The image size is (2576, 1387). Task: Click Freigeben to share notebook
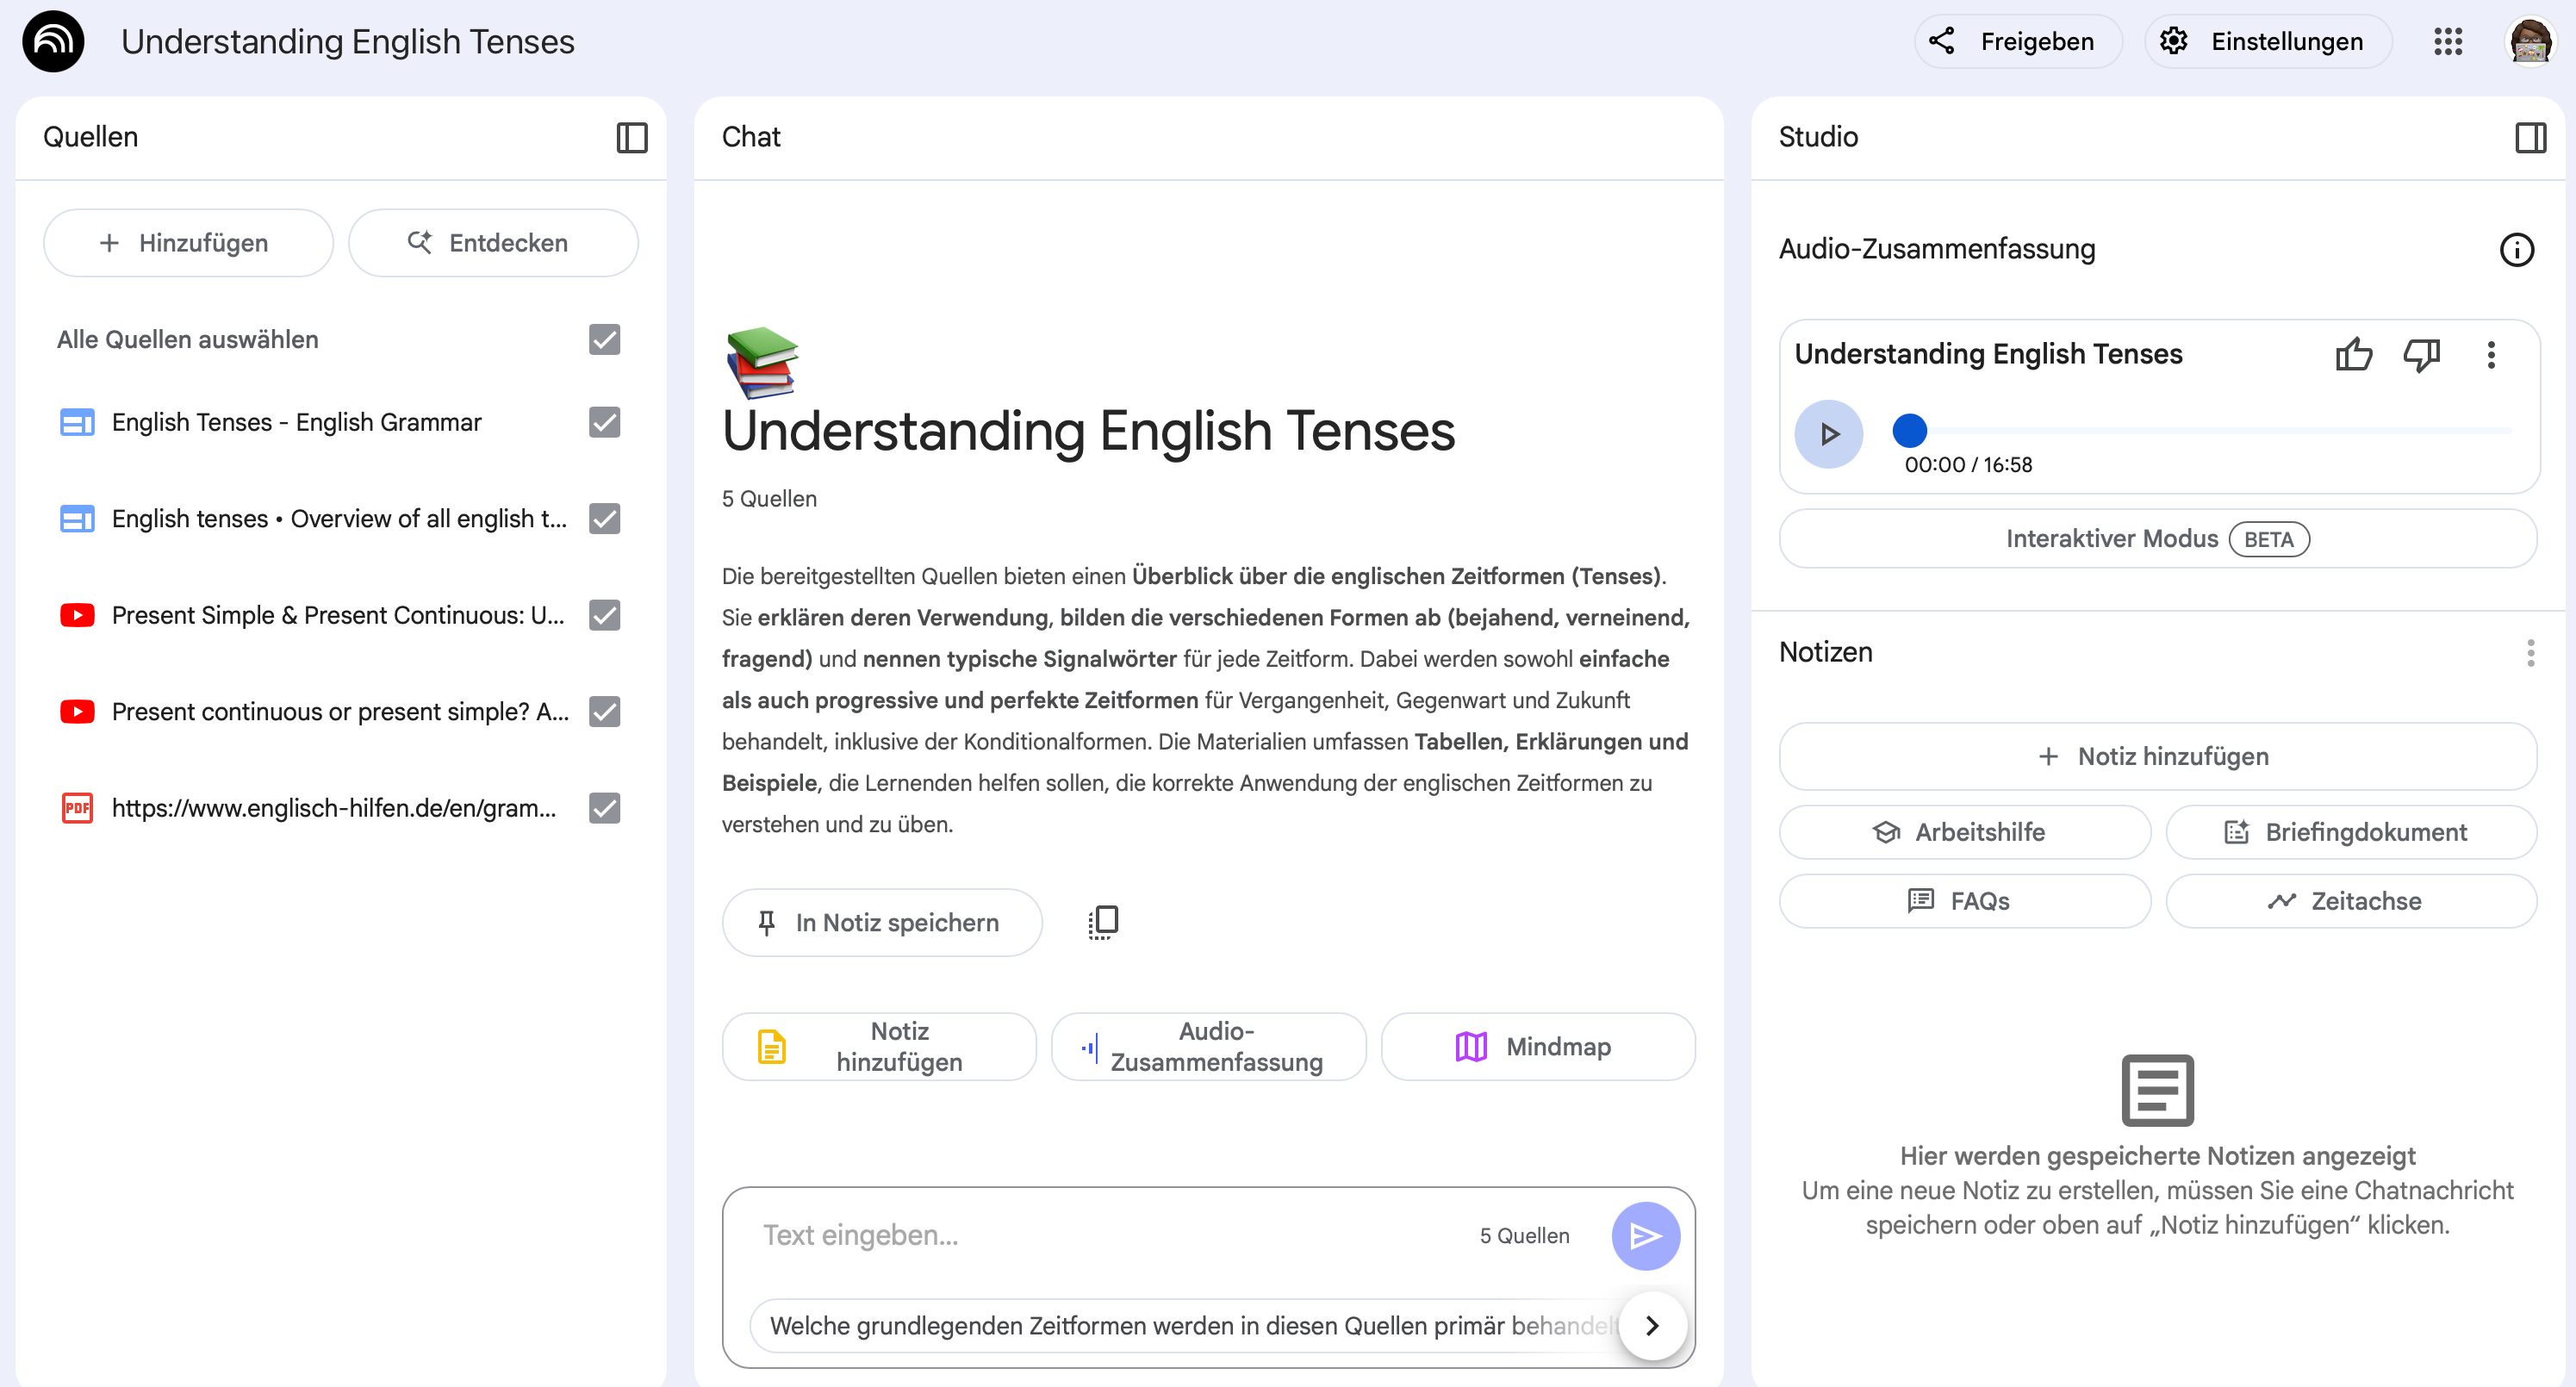2018,41
